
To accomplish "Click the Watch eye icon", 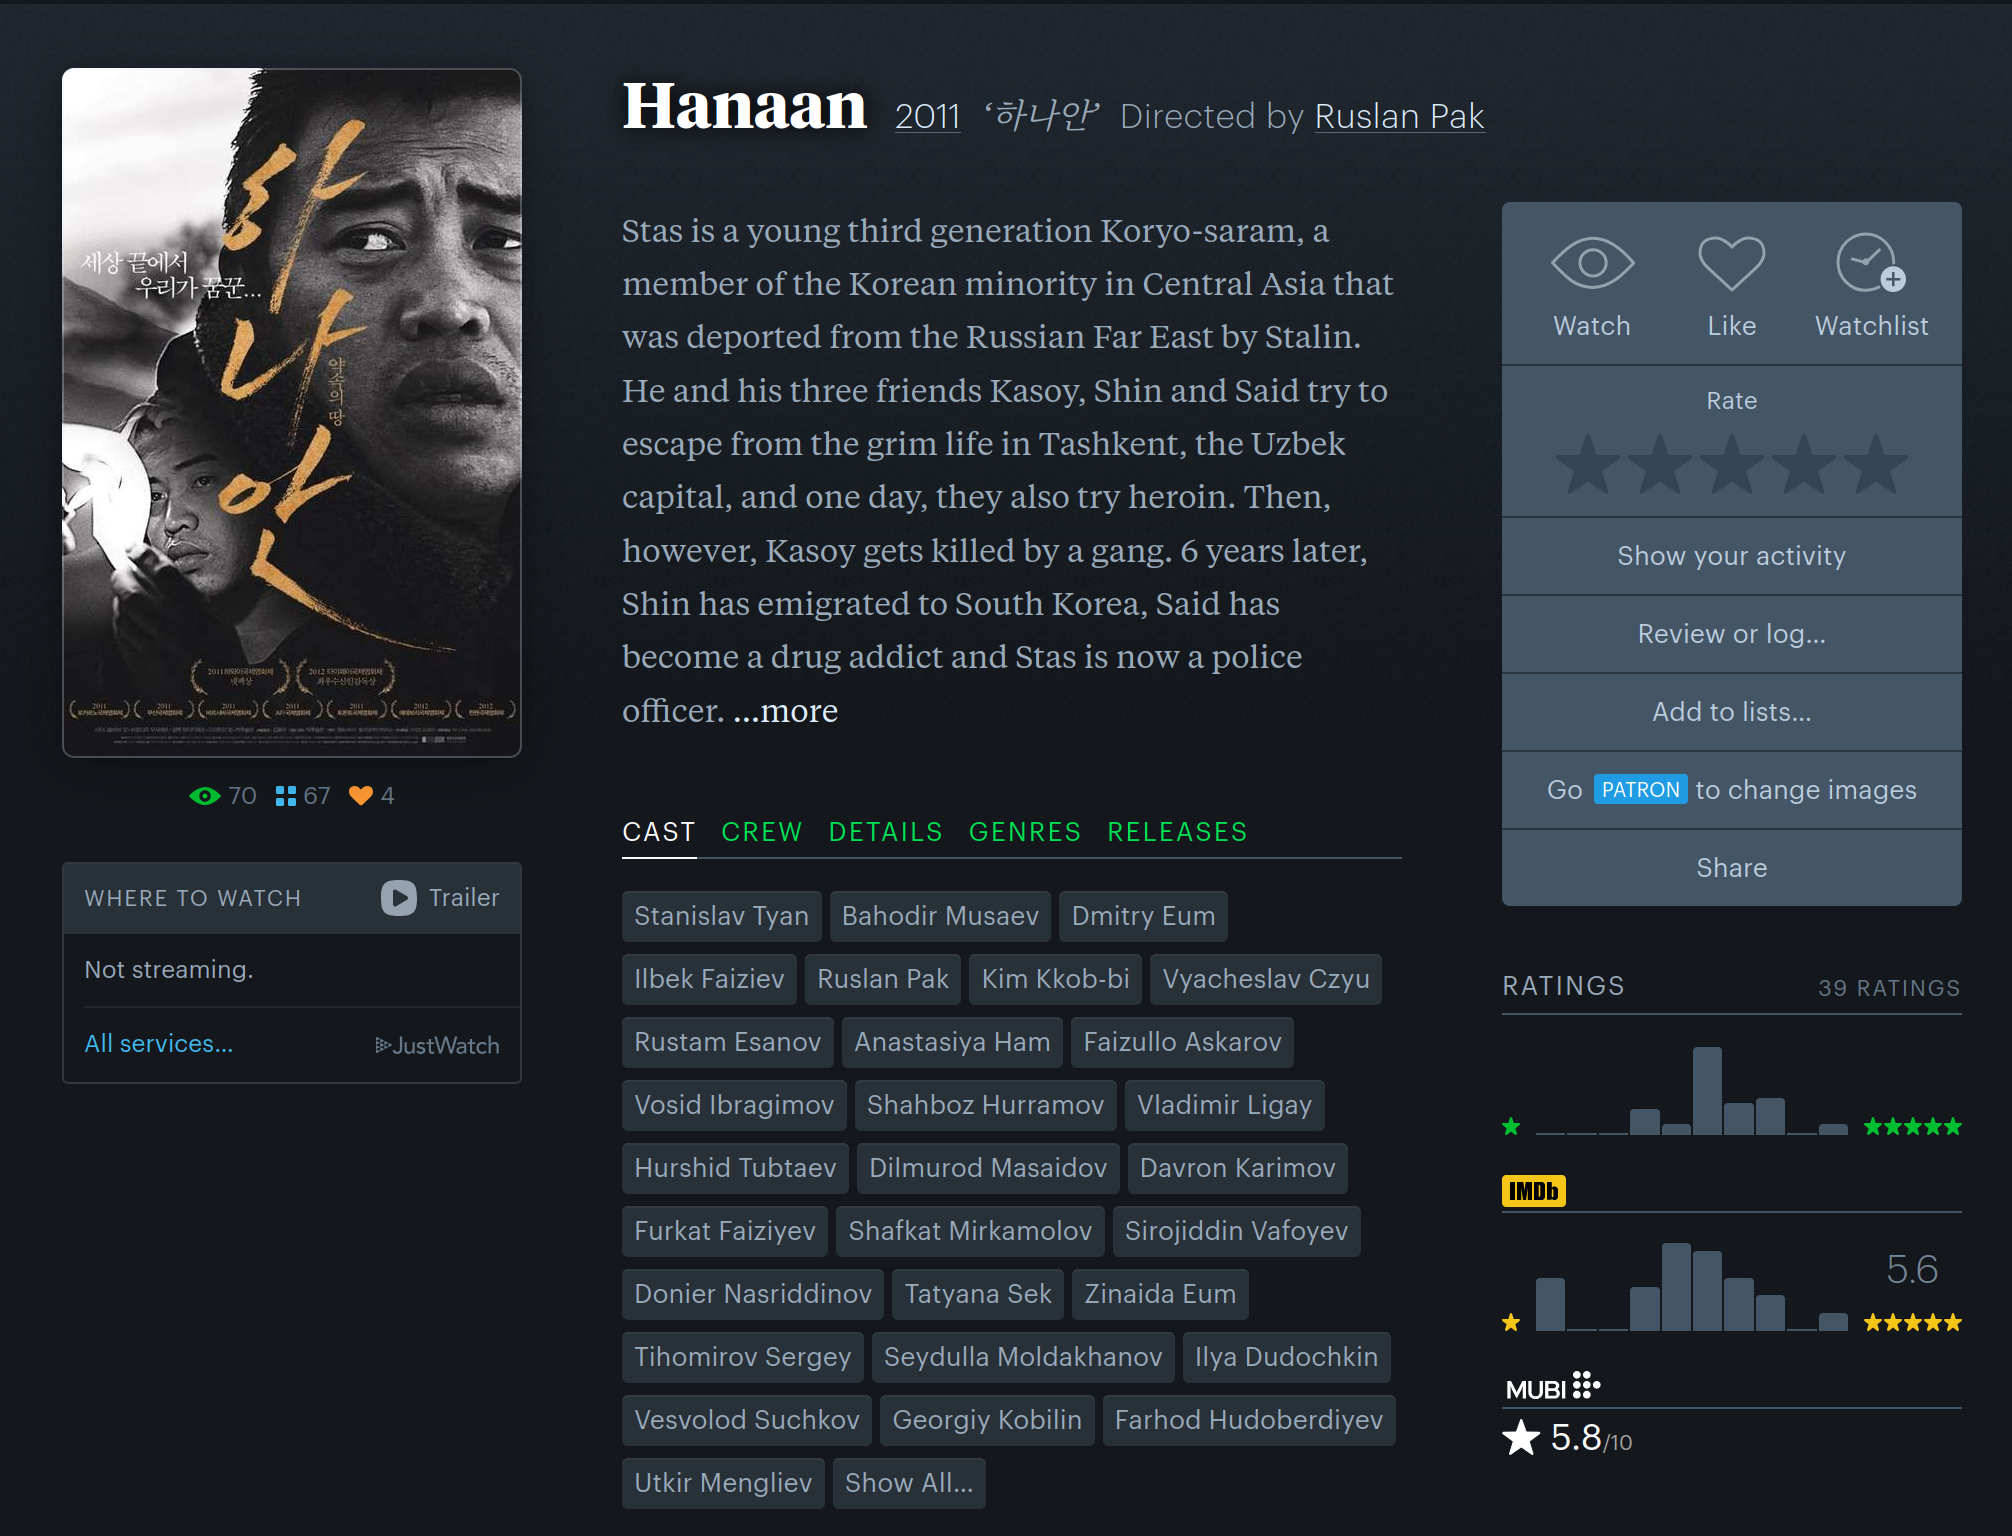I will [1592, 263].
